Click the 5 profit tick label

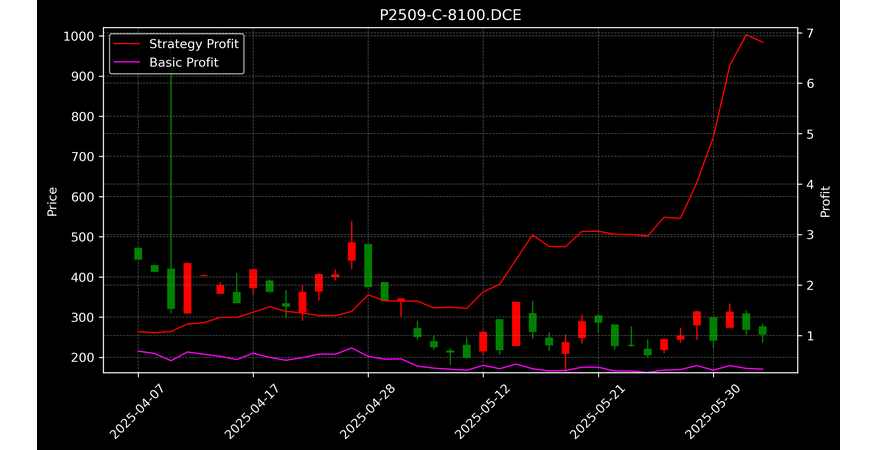point(810,134)
